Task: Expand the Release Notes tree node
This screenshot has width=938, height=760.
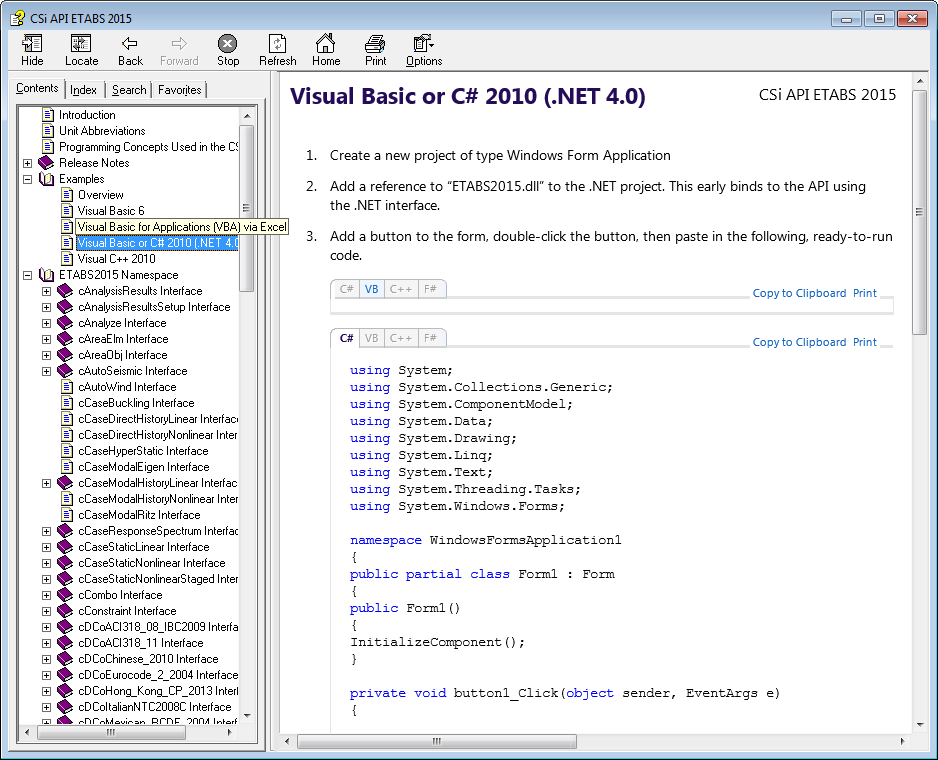Action: pyautogui.click(x=27, y=163)
